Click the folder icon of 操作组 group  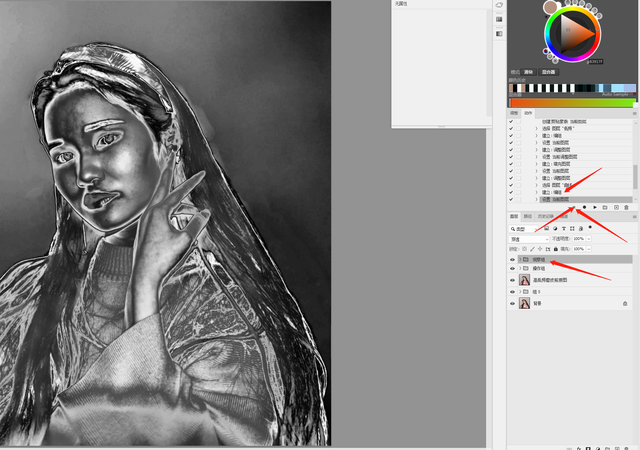(526, 268)
